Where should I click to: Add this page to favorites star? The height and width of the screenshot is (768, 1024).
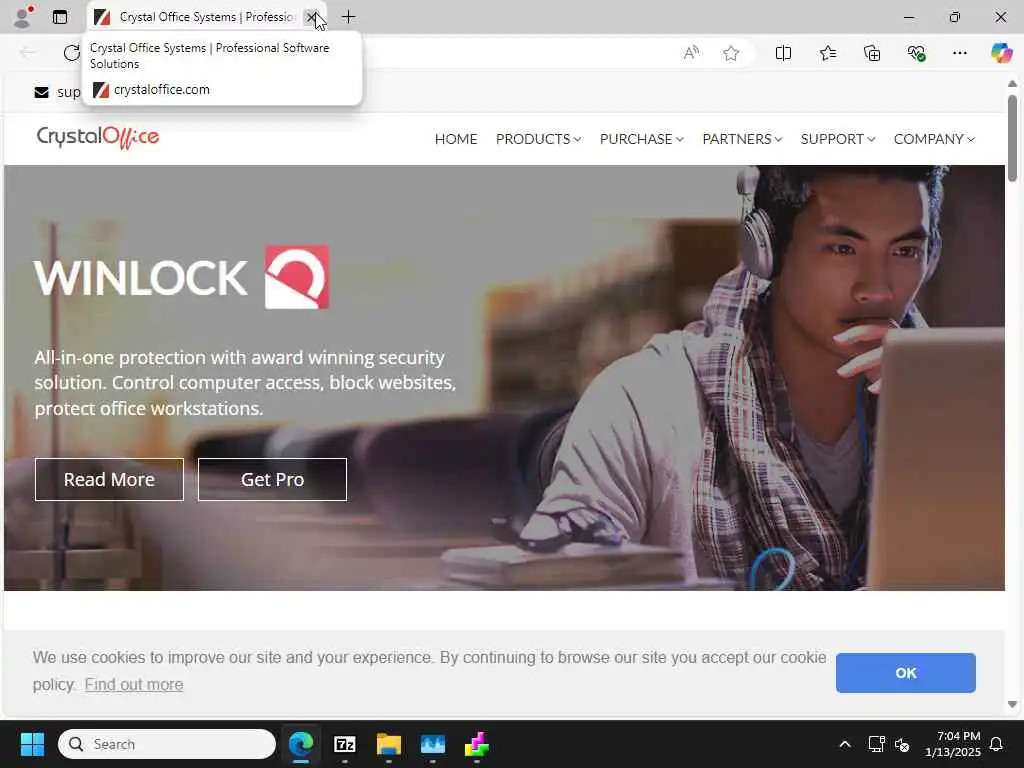coord(731,53)
